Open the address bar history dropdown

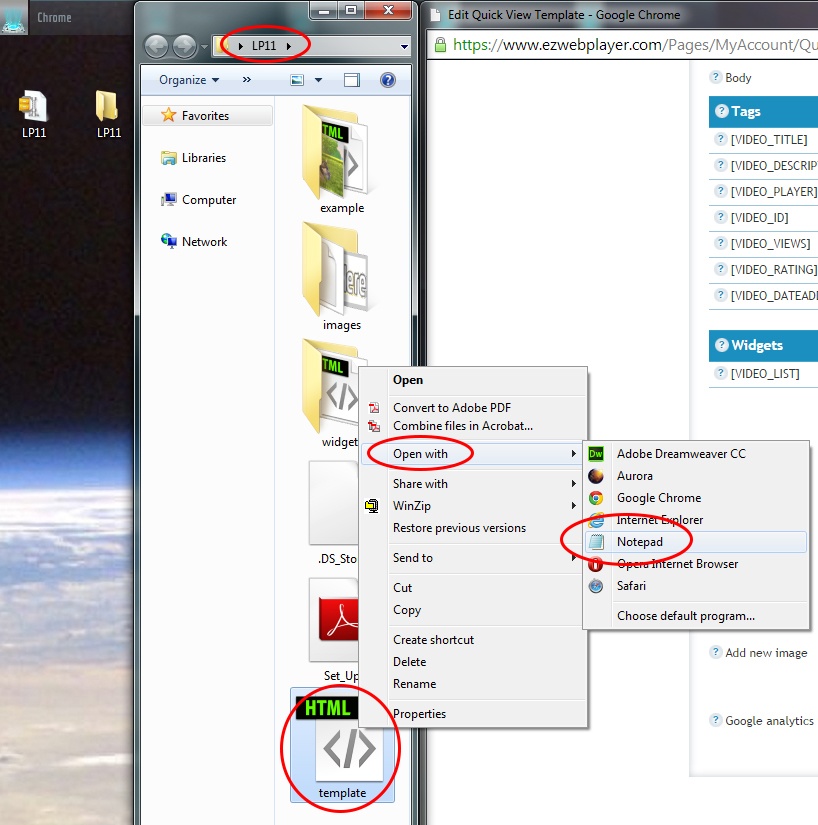tap(404, 46)
